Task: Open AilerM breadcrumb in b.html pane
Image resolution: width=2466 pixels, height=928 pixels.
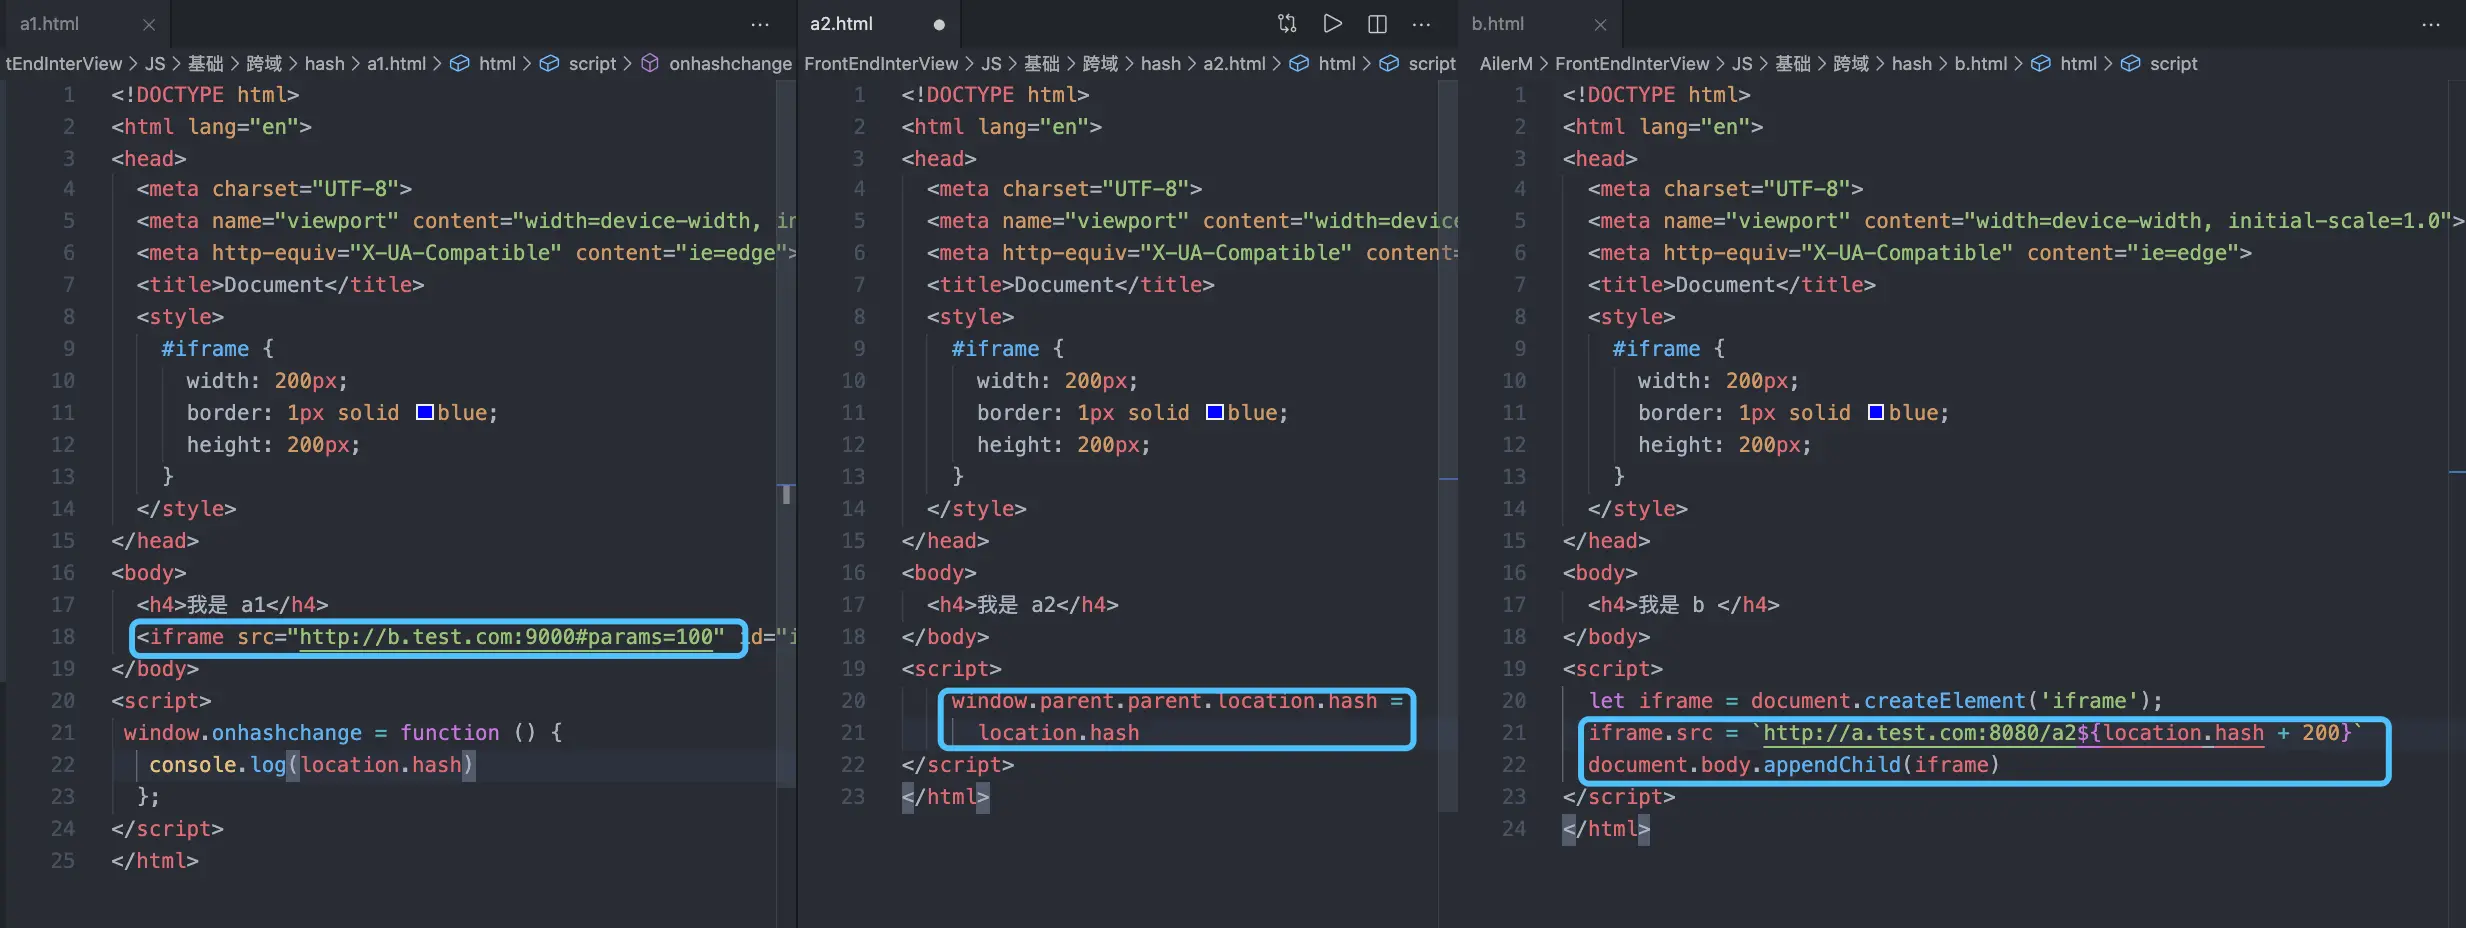Action: click(1506, 63)
